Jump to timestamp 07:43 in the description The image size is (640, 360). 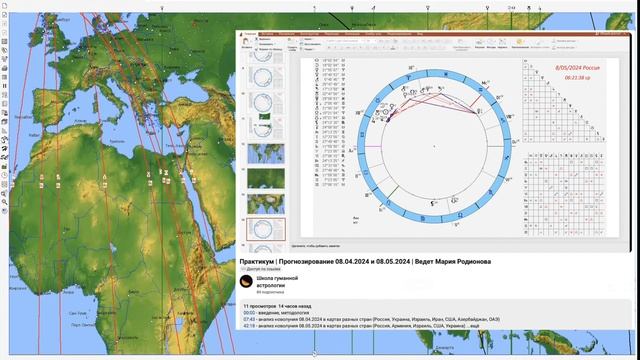[x=249, y=319]
